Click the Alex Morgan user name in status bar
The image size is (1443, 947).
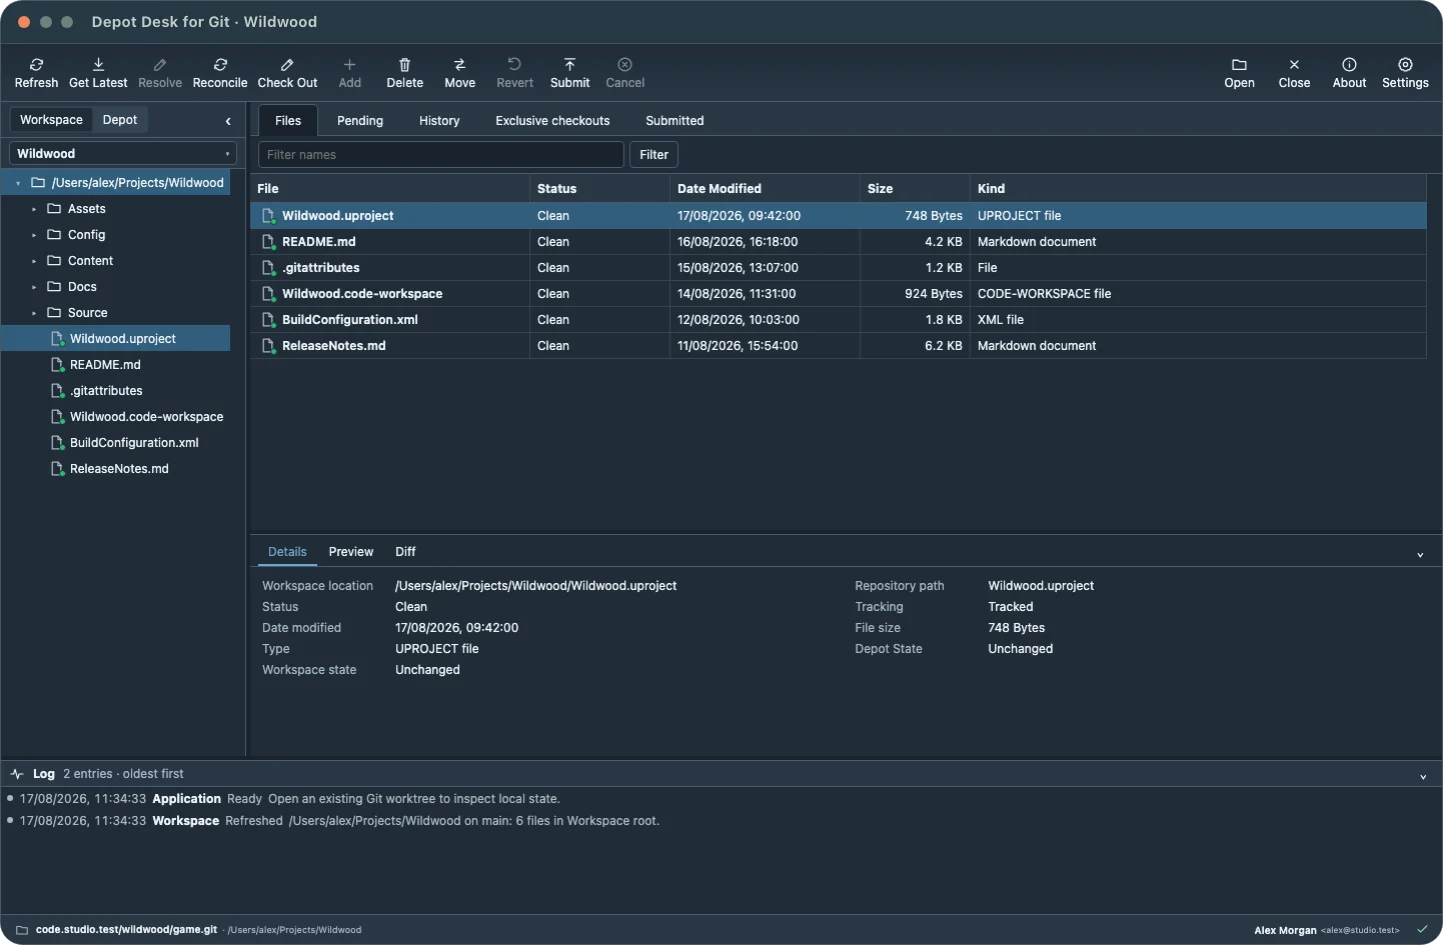coord(1285,931)
